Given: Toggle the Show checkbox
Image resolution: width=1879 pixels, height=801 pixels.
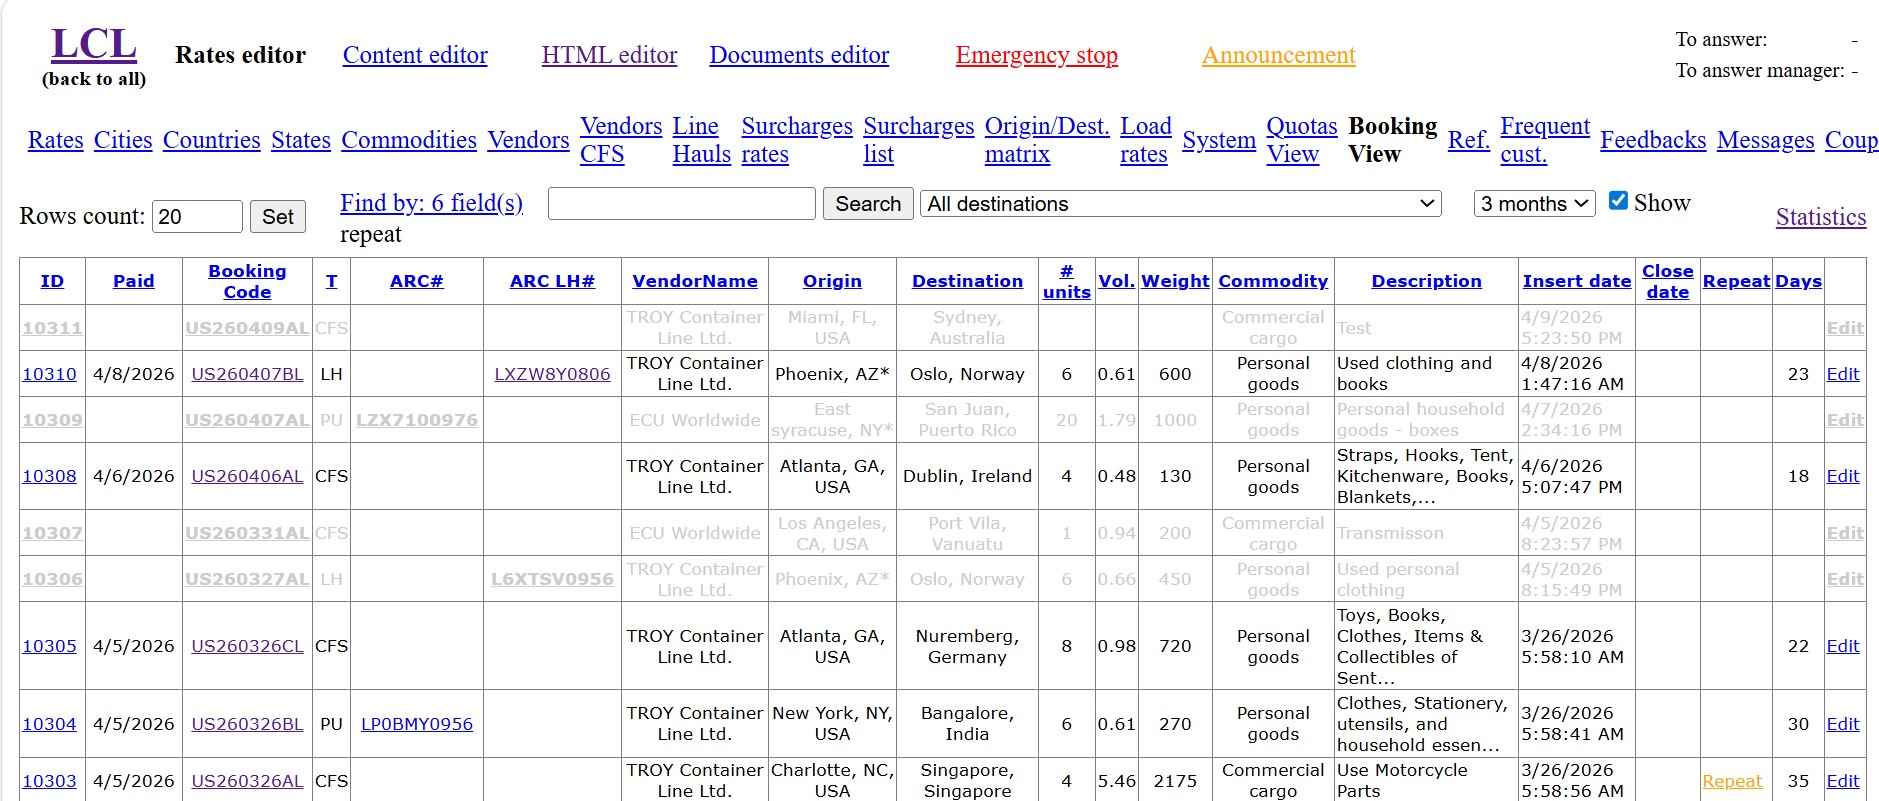Looking at the screenshot, I should (1617, 201).
